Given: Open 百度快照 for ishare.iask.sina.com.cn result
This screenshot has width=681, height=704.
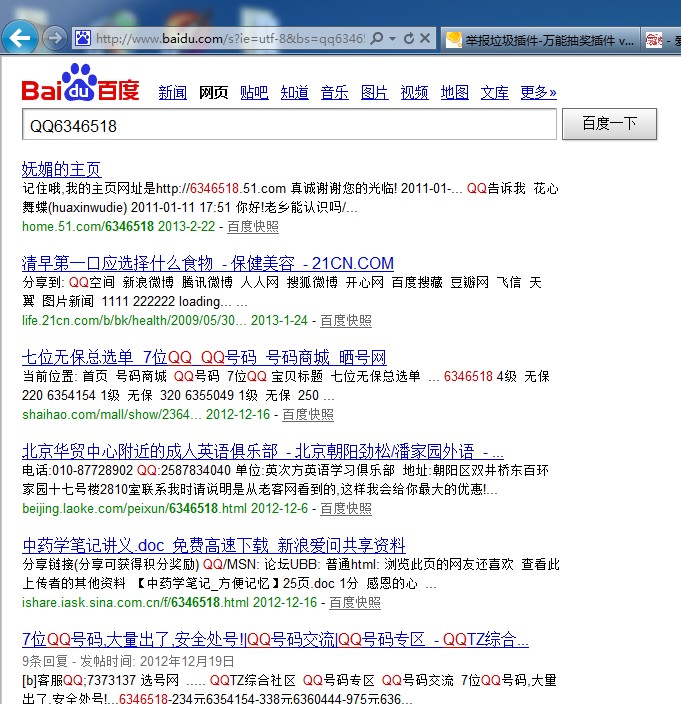Looking at the screenshot, I should pyautogui.click(x=355, y=602).
